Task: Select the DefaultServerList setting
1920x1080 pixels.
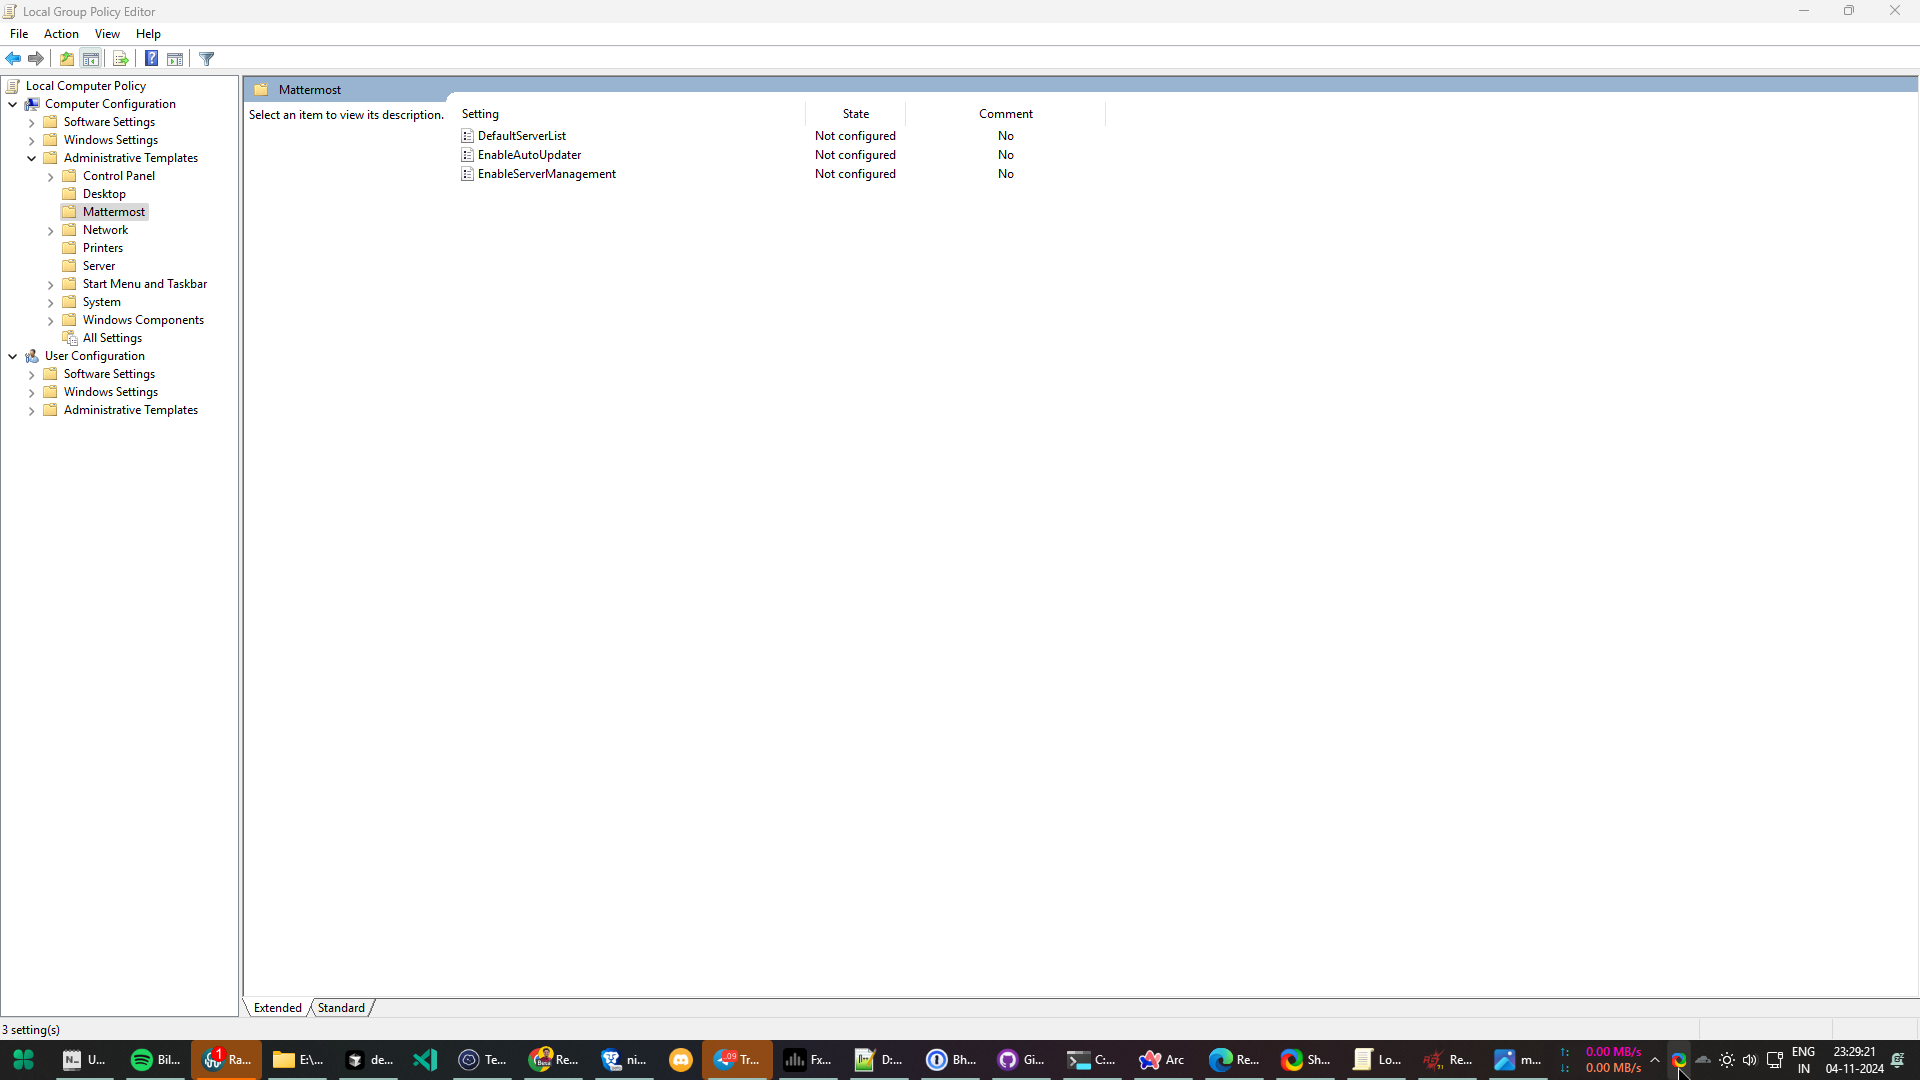Action: coord(521,135)
